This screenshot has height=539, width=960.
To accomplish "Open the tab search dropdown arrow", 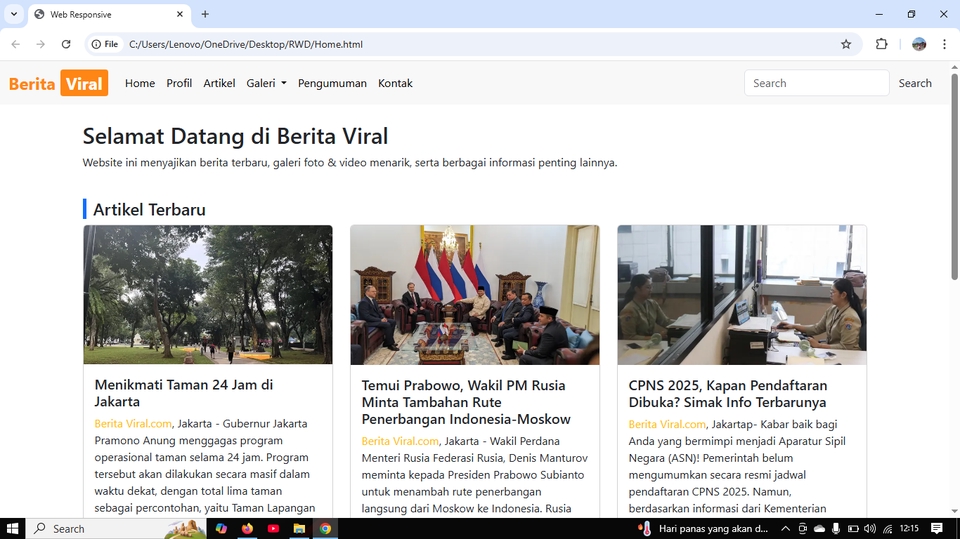I will click(x=14, y=14).
